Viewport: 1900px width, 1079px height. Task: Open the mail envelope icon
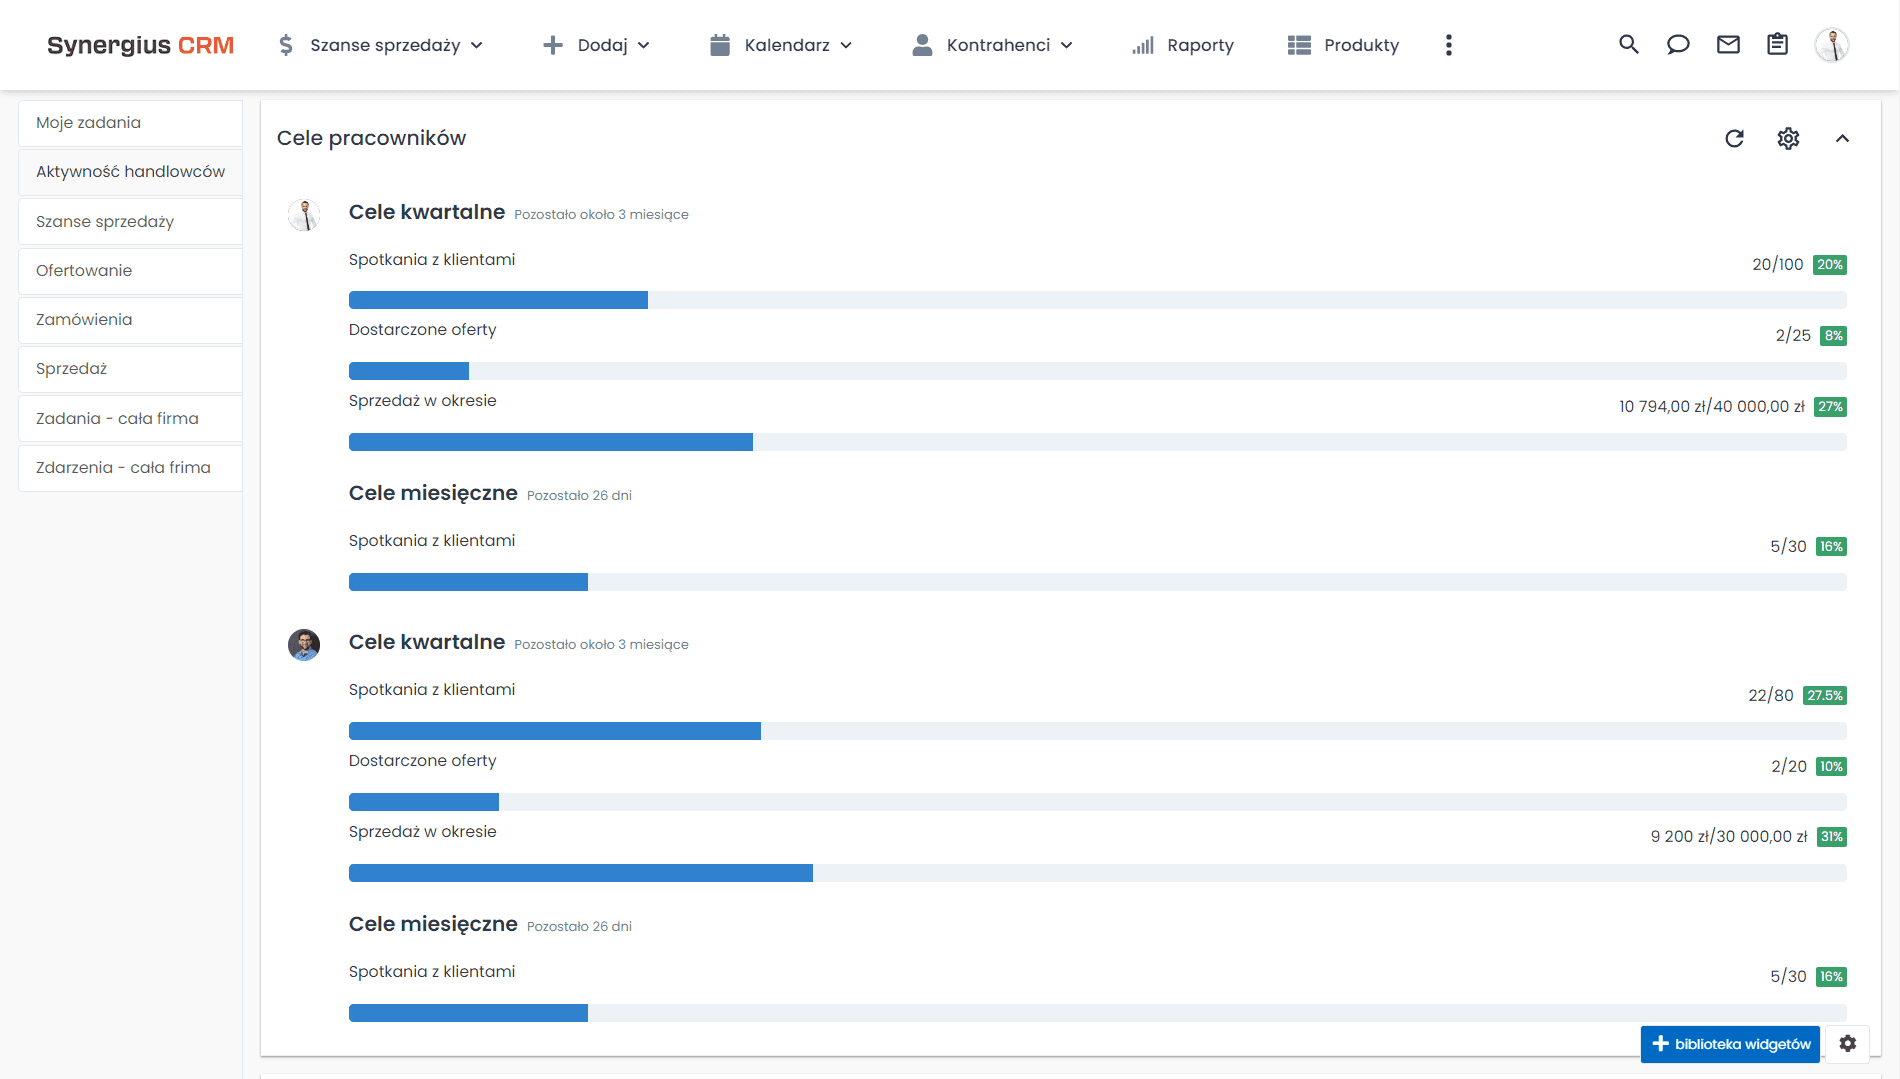[1728, 45]
